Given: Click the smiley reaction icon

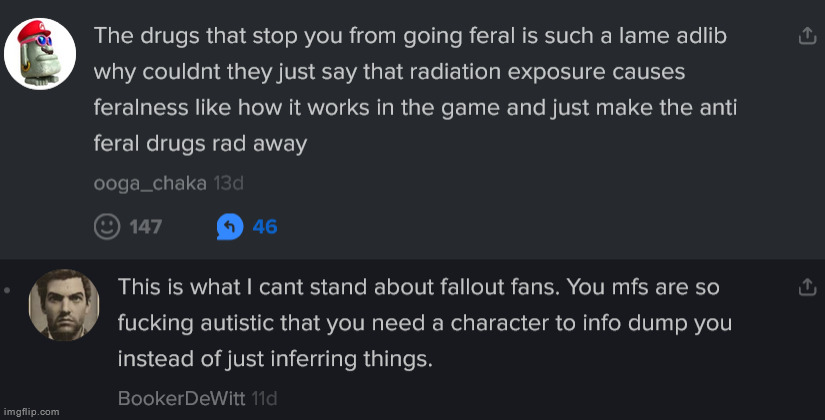Looking at the screenshot, I should (x=106, y=227).
